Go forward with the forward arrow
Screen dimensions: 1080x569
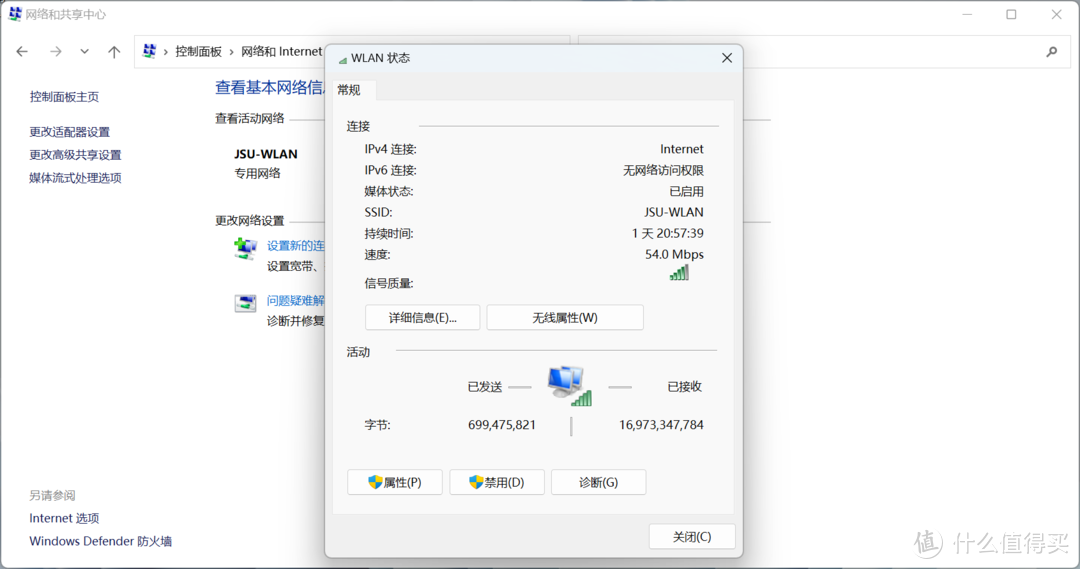pyautogui.click(x=56, y=52)
